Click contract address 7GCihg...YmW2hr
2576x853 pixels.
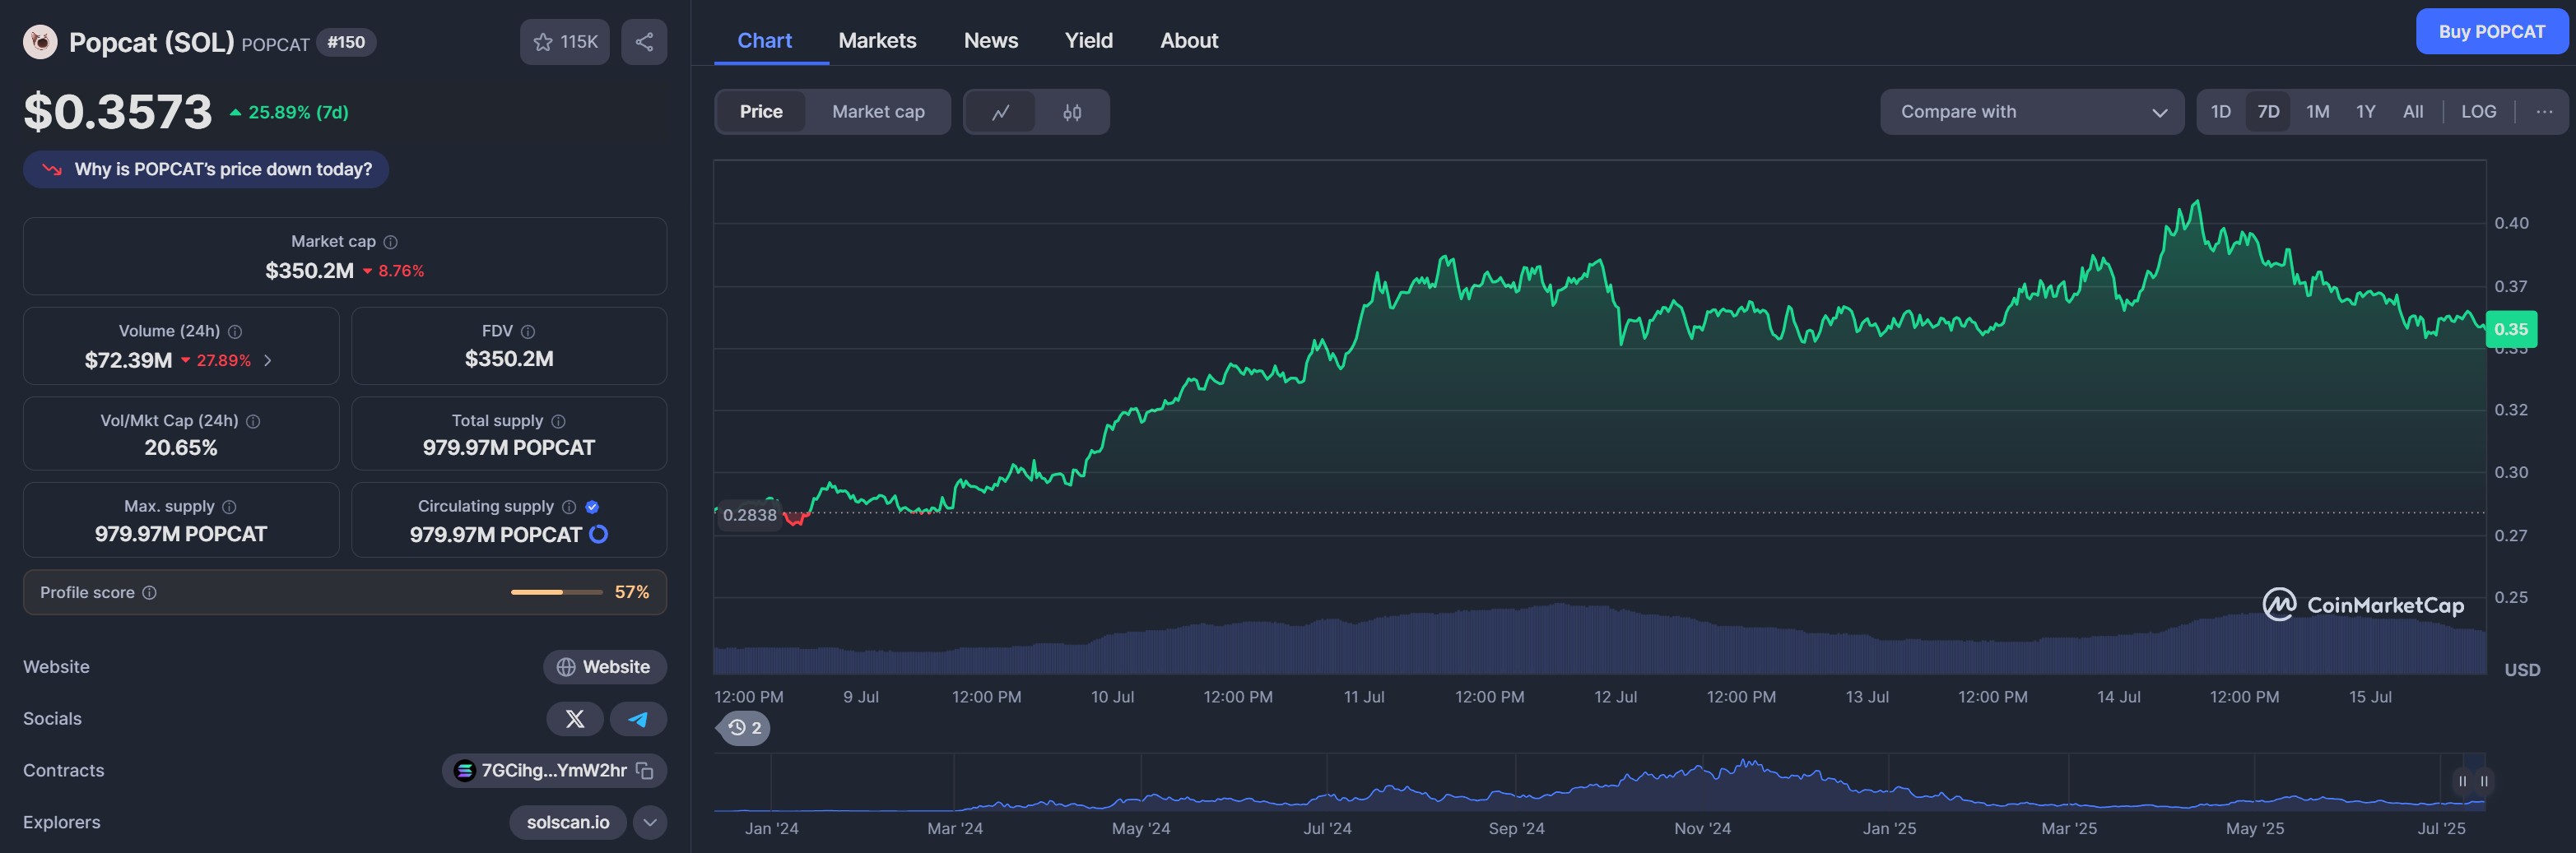554,771
